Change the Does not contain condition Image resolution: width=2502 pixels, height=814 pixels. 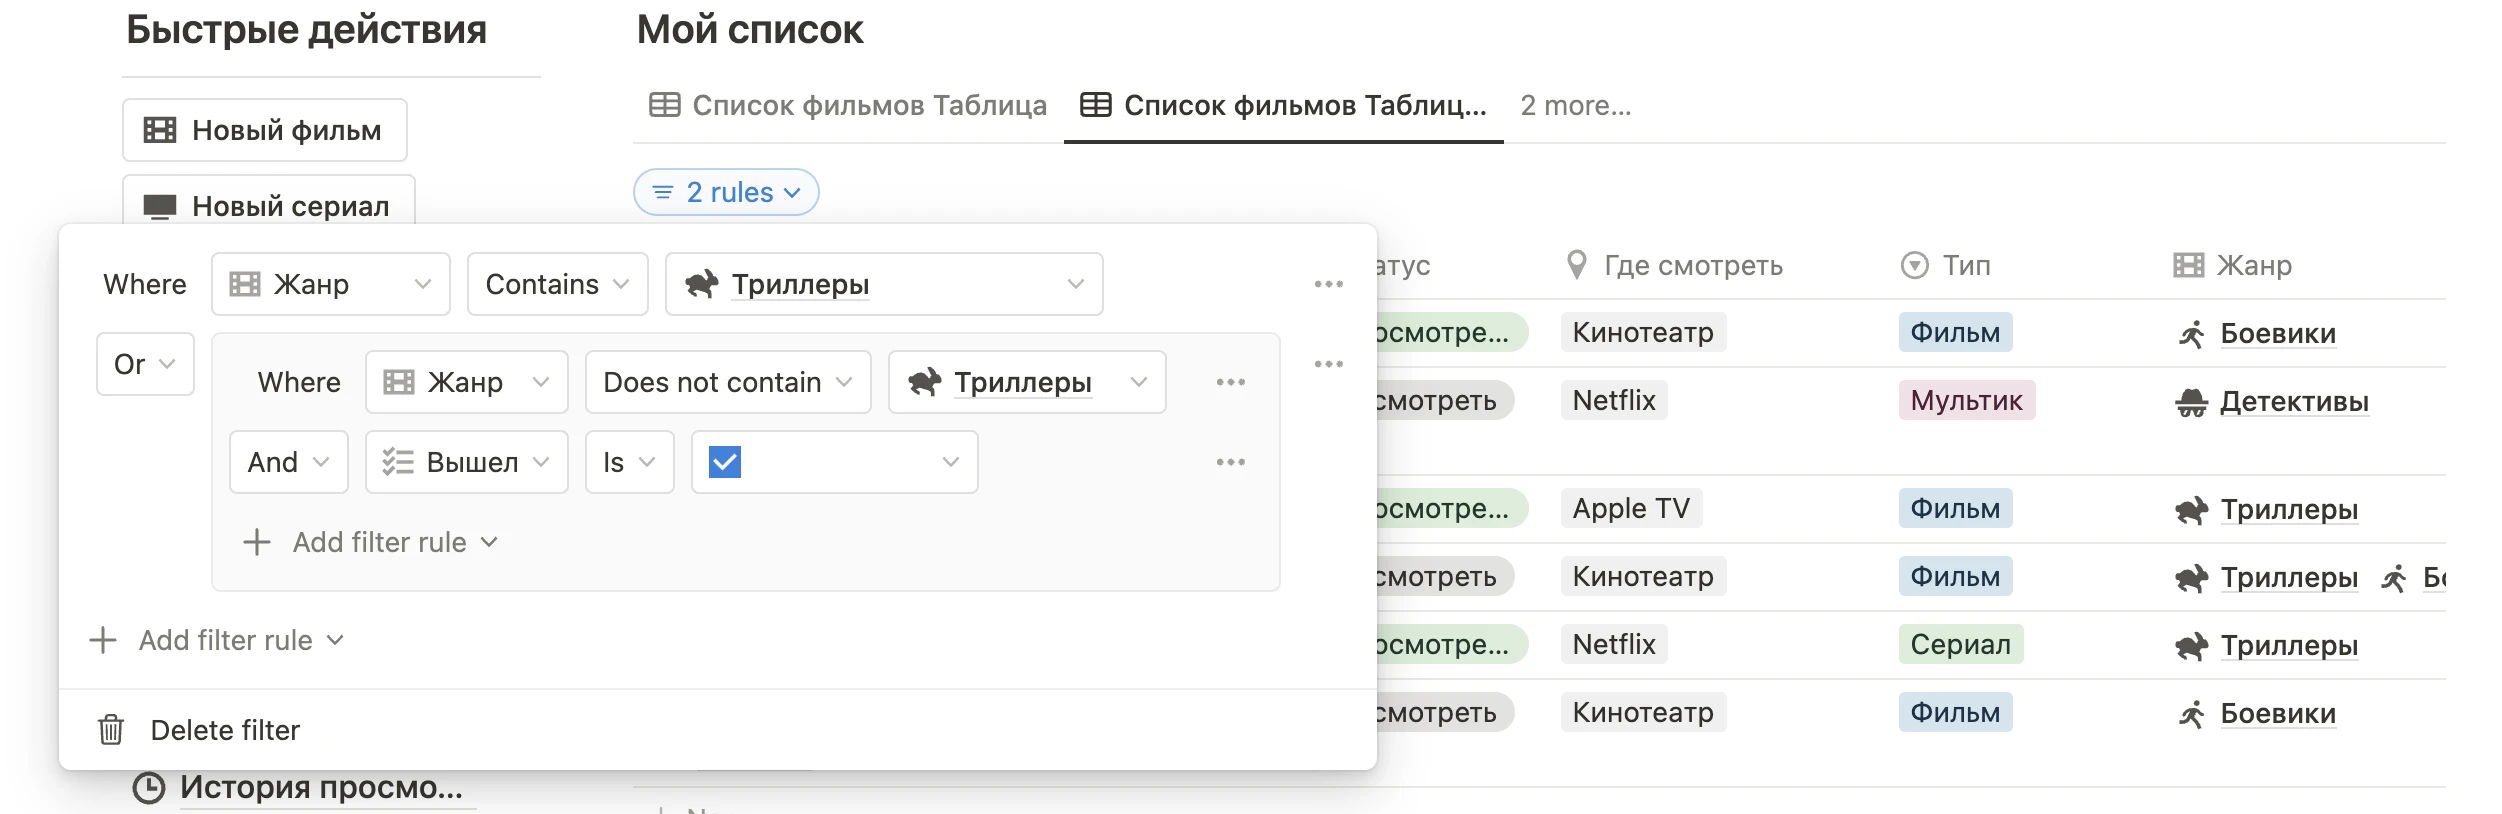728,382
